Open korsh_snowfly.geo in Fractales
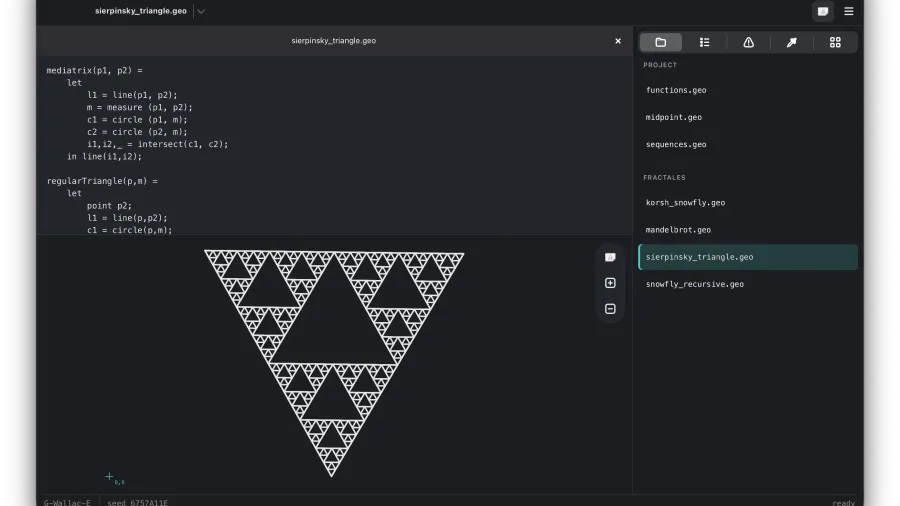The image size is (900, 506). click(x=685, y=203)
